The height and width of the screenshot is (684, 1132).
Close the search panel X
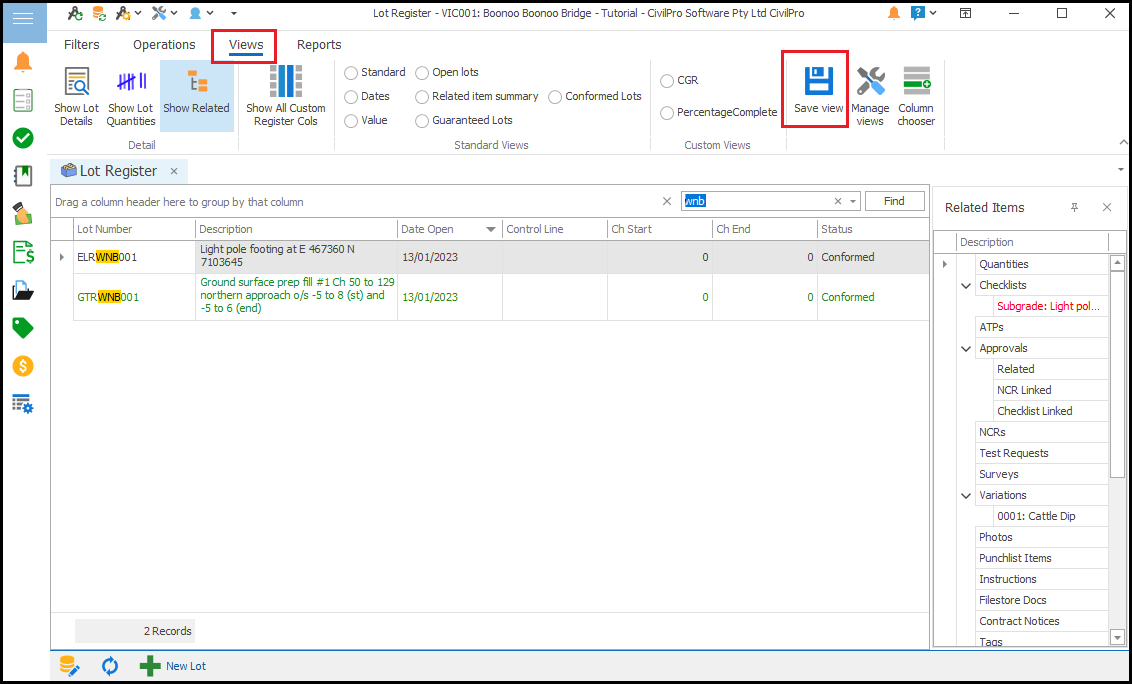click(667, 202)
